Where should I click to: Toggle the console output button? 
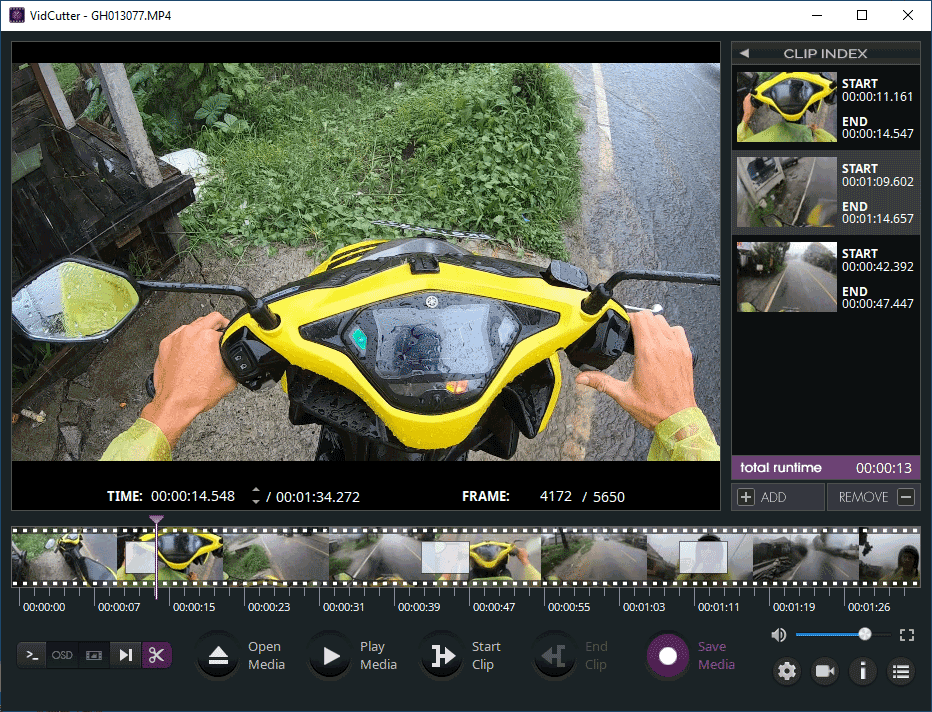click(32, 655)
